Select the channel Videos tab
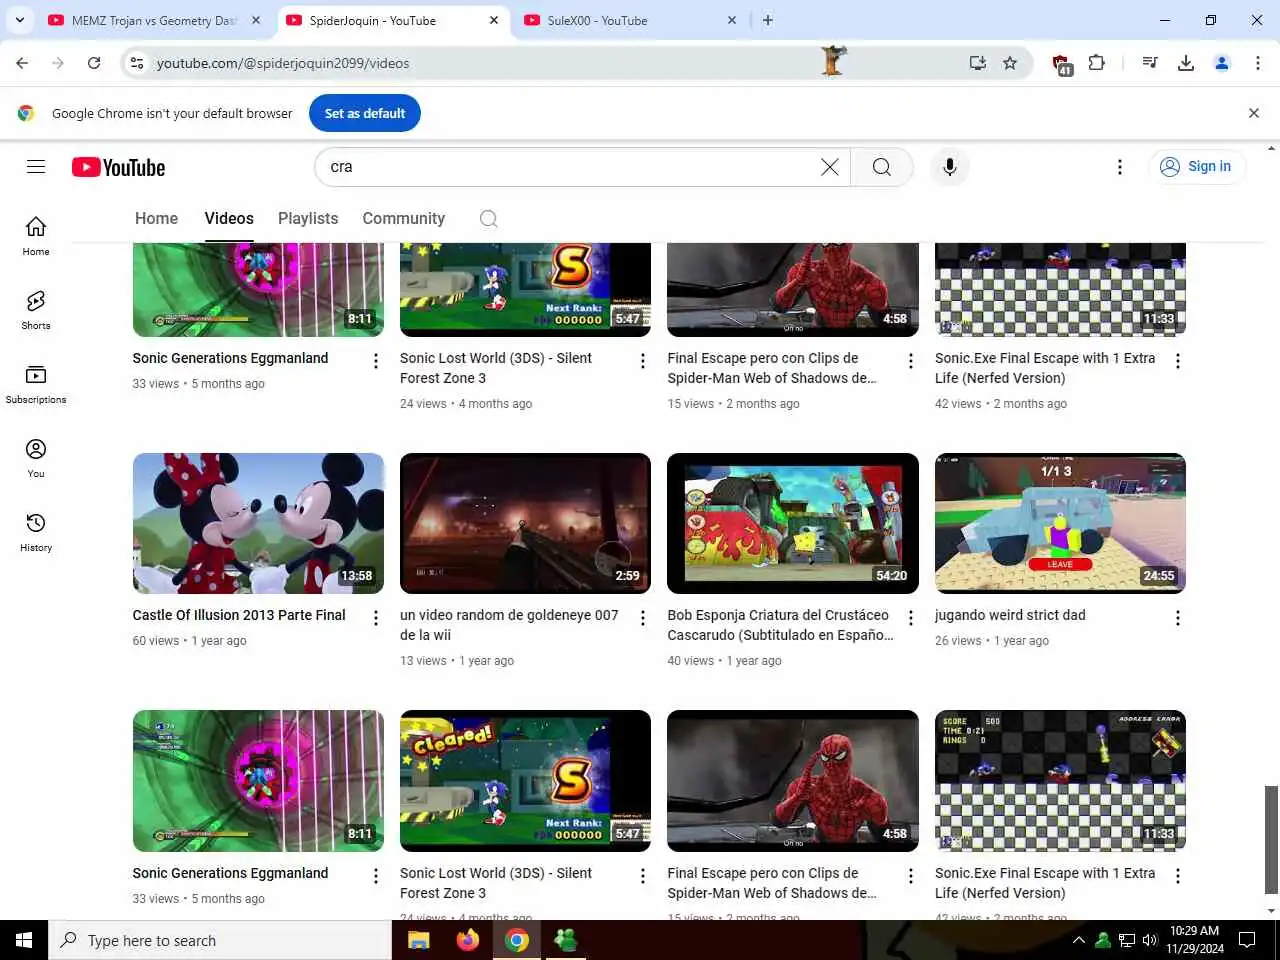The width and height of the screenshot is (1280, 960). click(229, 218)
